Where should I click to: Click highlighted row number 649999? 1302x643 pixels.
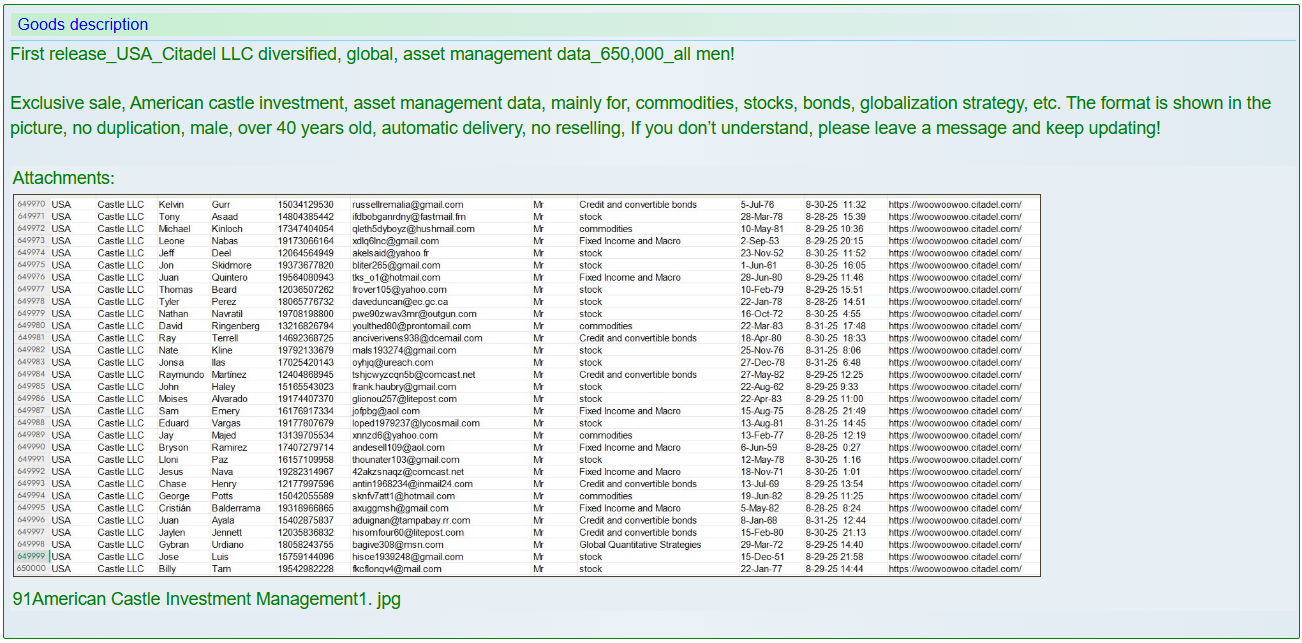tap(31, 557)
